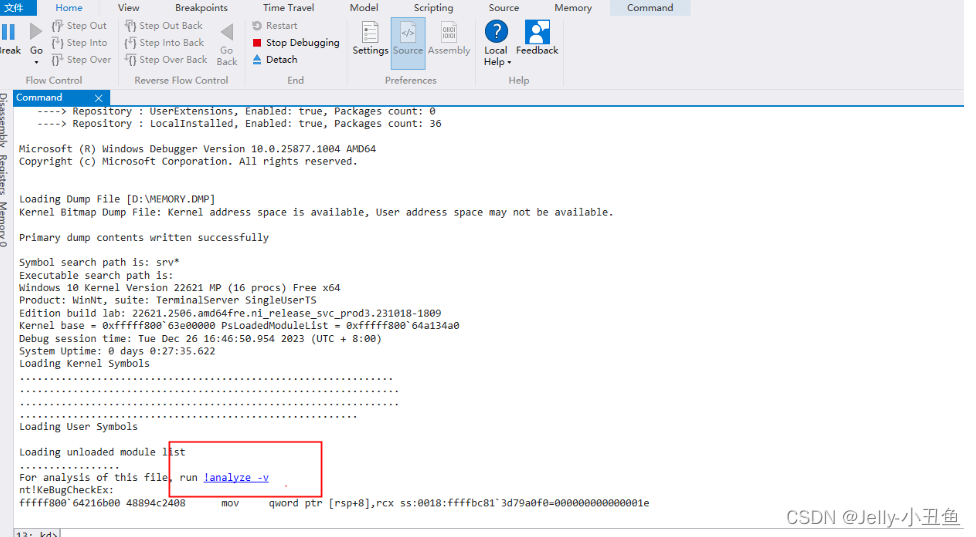Open Local Help question mark icon
This screenshot has width=976, height=537.
click(x=496, y=31)
